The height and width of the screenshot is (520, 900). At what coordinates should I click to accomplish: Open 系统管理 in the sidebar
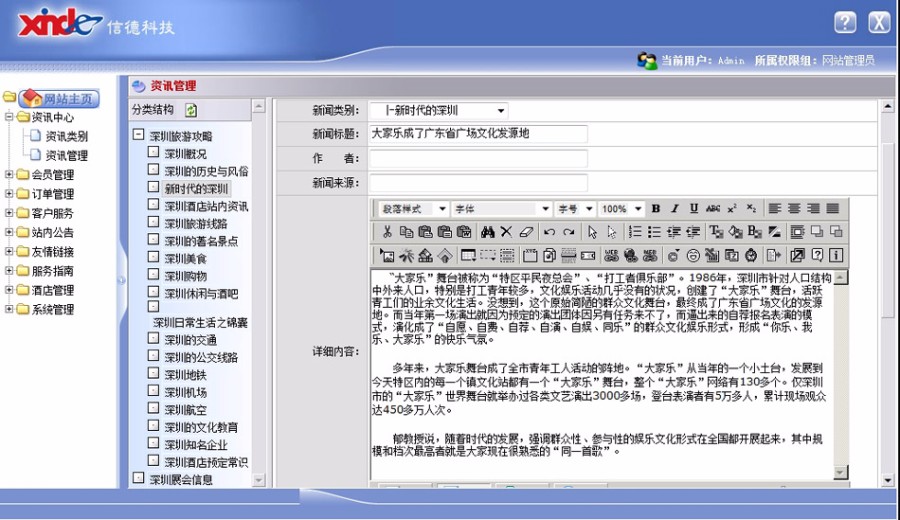52,309
